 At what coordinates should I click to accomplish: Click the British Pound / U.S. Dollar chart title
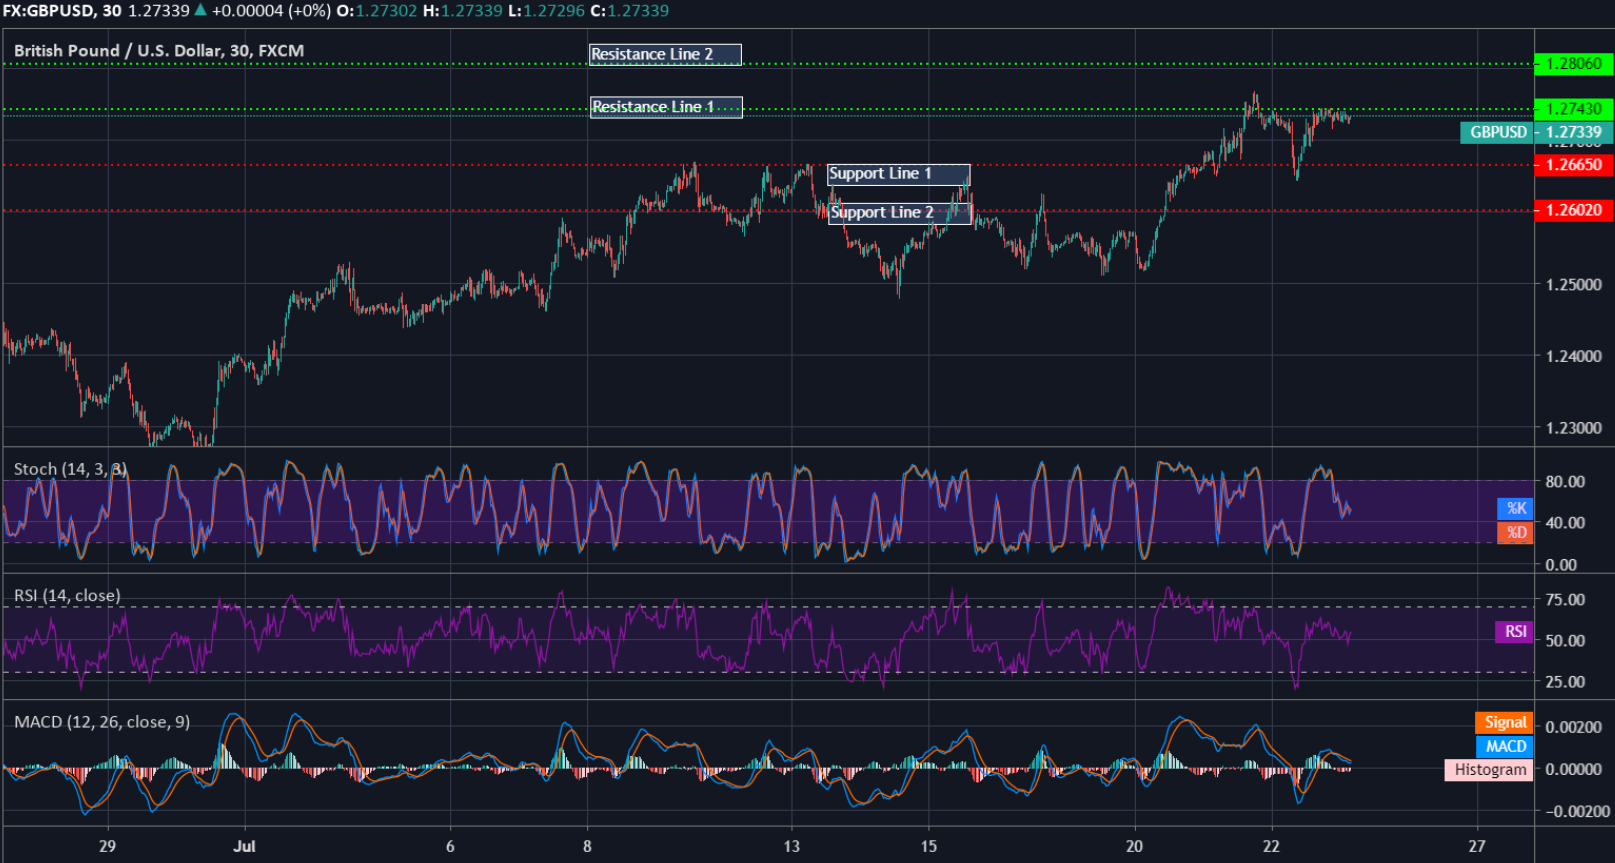click(159, 51)
